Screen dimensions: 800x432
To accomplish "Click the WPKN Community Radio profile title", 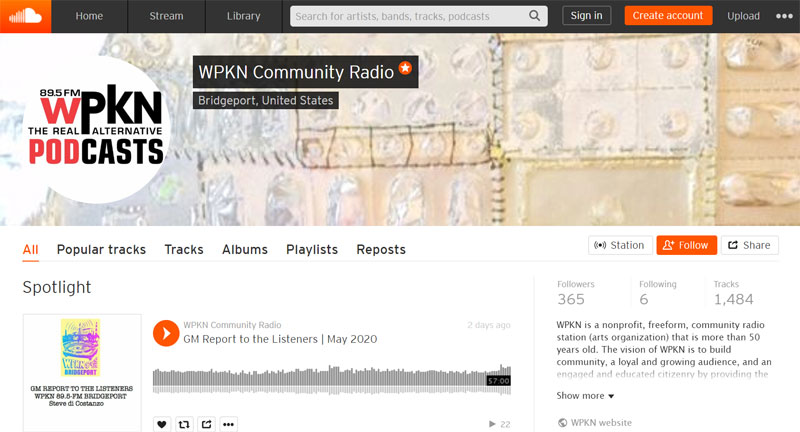I will [x=296, y=72].
